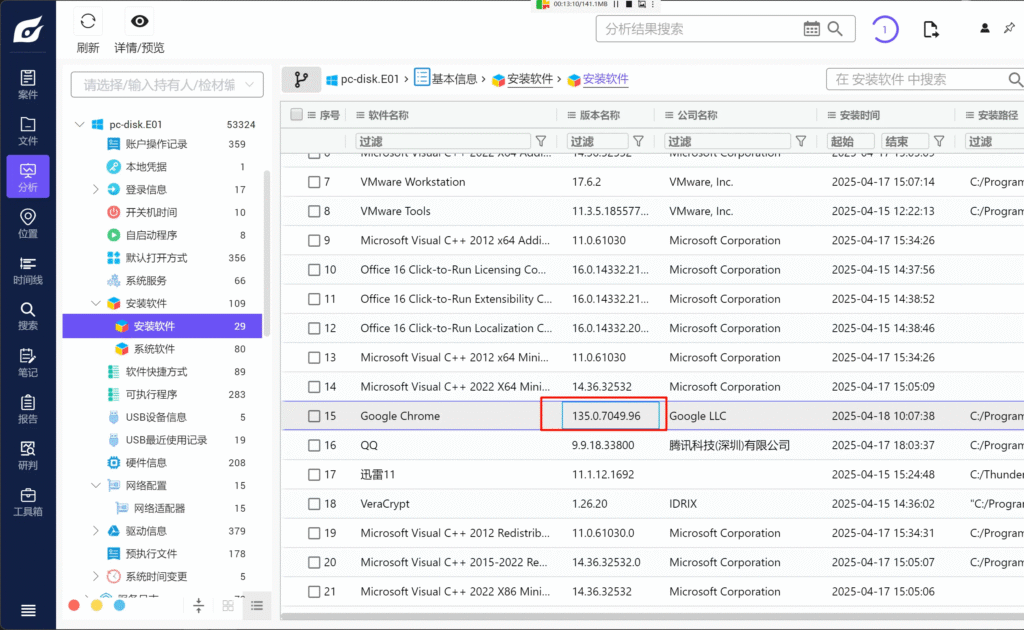1024x630 pixels.
Task: Check the box for Google Chrome row
Action: (x=314, y=416)
